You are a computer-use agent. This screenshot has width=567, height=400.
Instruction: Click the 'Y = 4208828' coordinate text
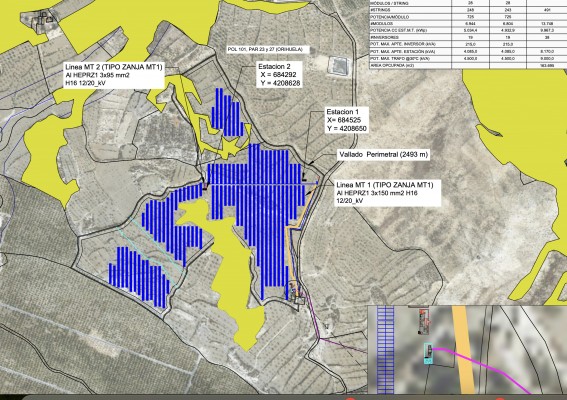pos(280,83)
